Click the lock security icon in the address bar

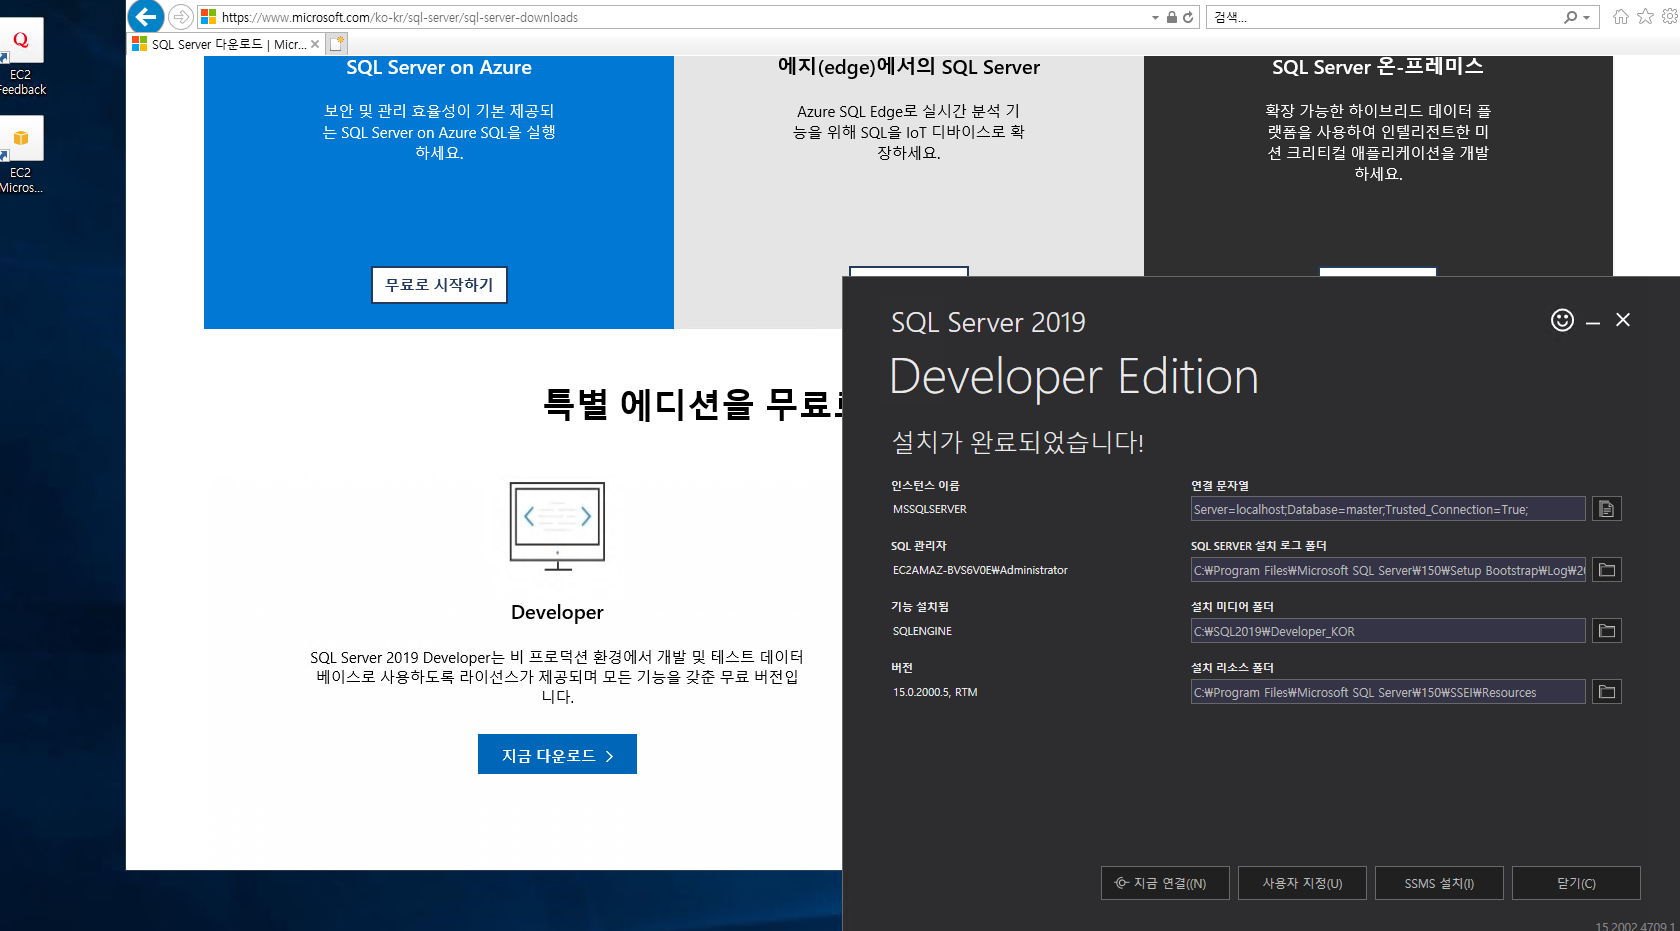[x=1171, y=17]
